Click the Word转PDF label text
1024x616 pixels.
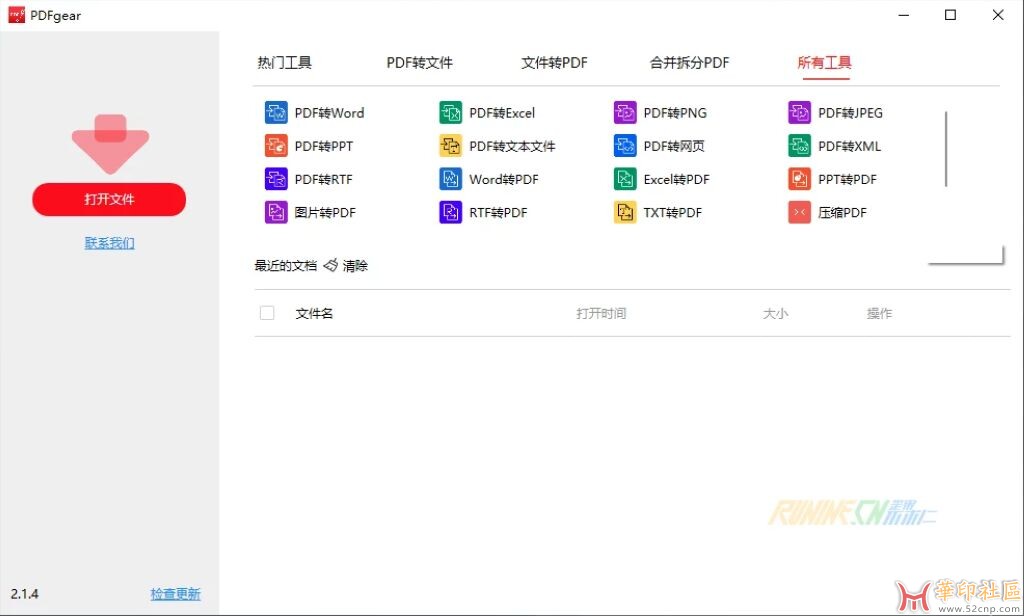(x=504, y=180)
